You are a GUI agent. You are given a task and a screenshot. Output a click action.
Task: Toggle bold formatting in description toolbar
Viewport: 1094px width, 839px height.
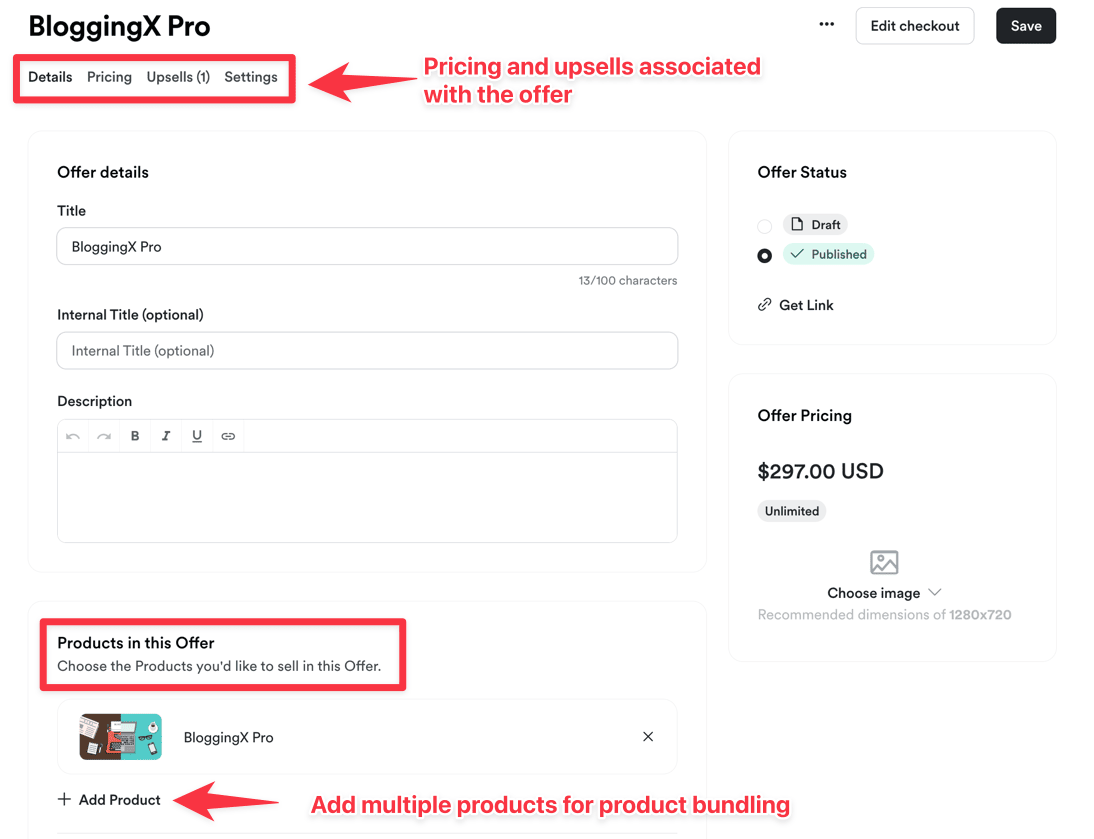(135, 436)
